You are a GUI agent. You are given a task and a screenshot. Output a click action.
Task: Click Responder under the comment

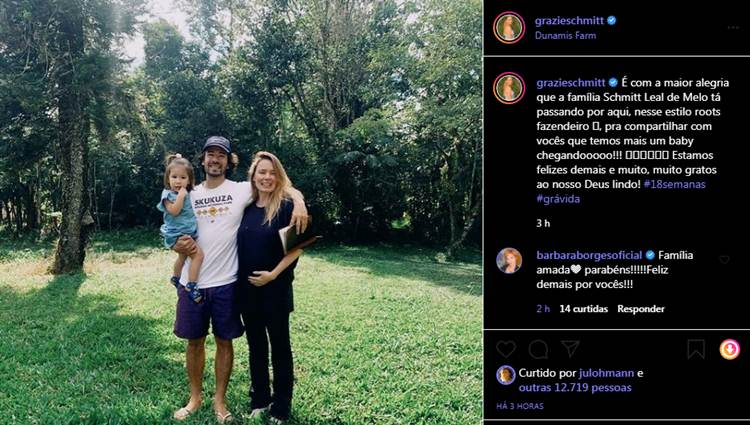pos(641,309)
